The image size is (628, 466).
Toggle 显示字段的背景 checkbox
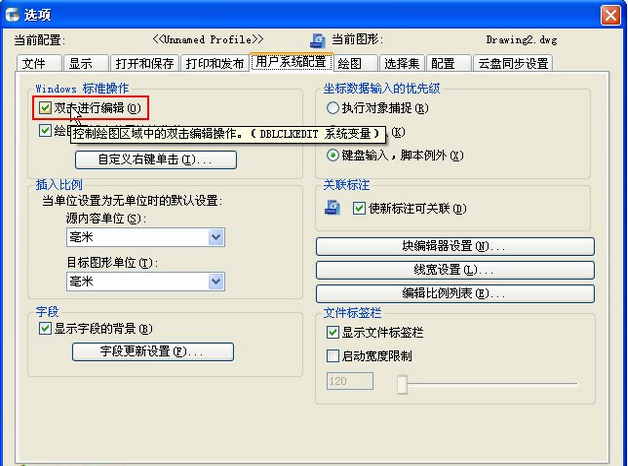[x=45, y=328]
